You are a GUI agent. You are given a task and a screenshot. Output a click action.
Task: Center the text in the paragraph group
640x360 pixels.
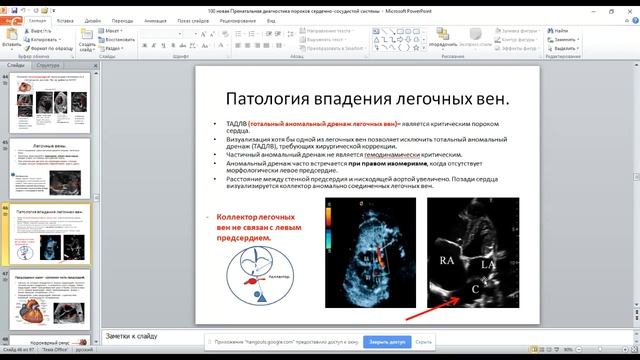point(247,46)
